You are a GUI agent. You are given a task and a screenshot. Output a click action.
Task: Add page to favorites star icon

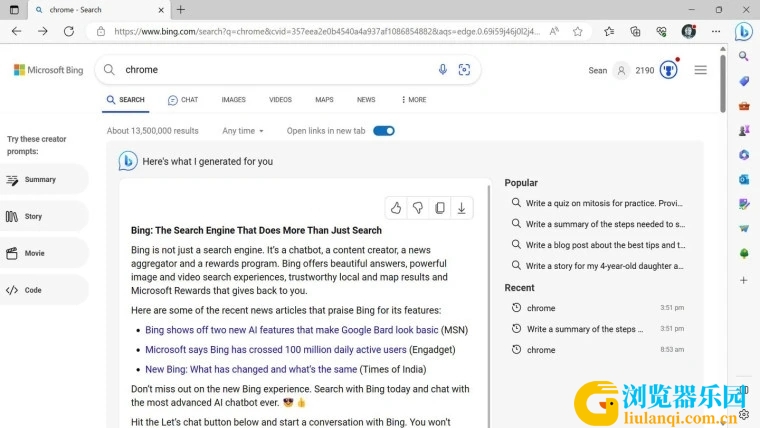[577, 32]
